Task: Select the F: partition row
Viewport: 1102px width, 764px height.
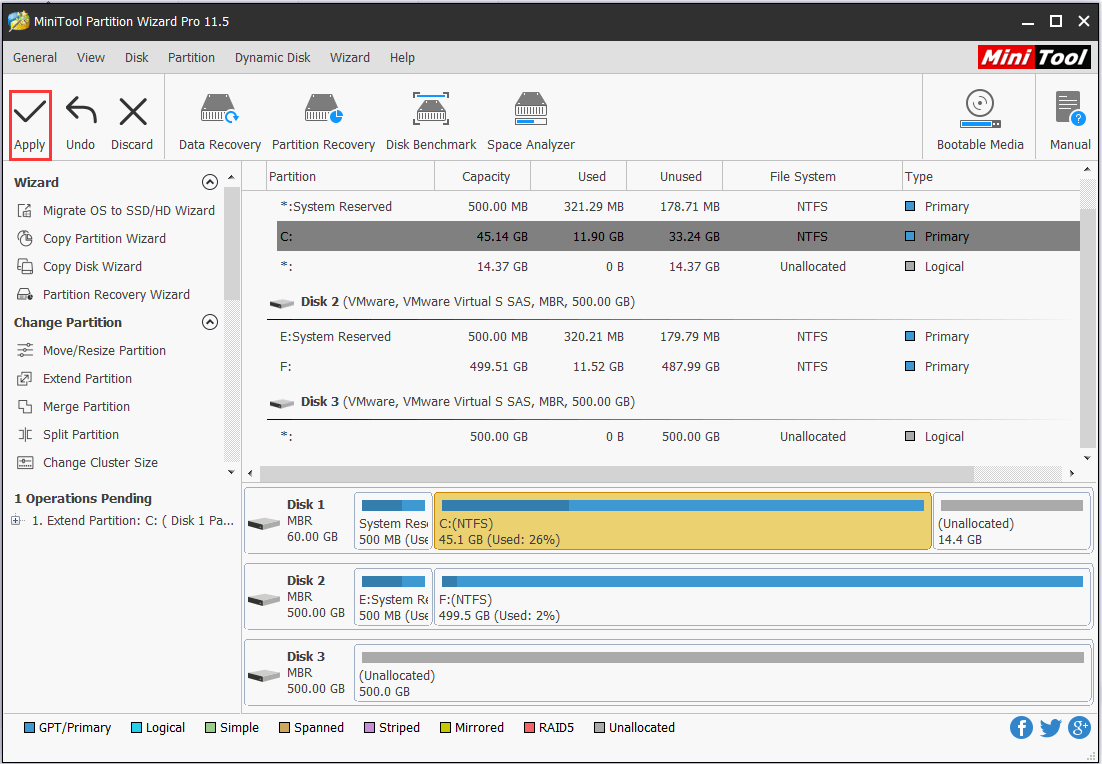Action: [673, 366]
